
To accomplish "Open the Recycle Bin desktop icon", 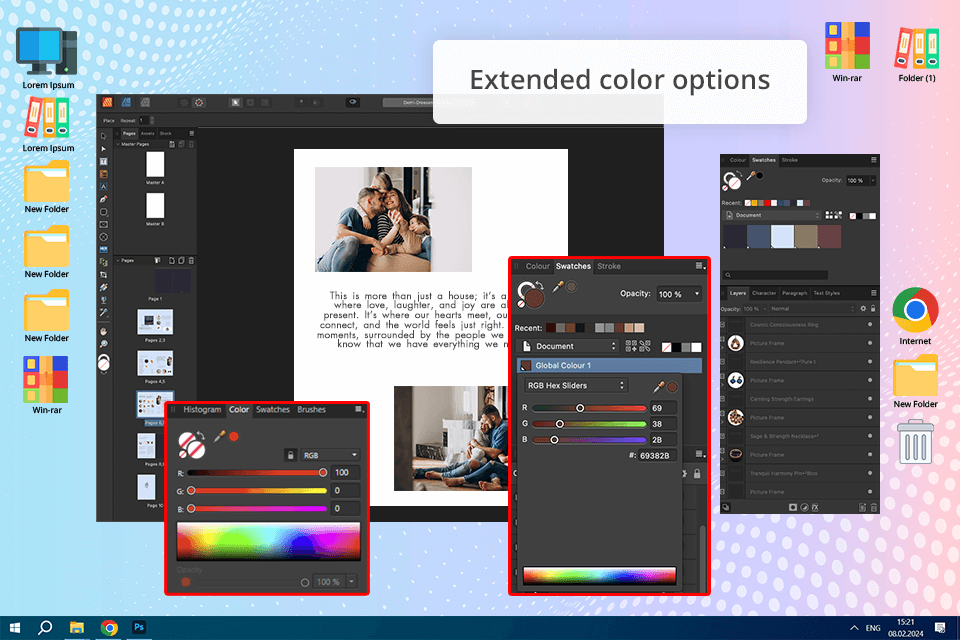I will pyautogui.click(x=915, y=442).
